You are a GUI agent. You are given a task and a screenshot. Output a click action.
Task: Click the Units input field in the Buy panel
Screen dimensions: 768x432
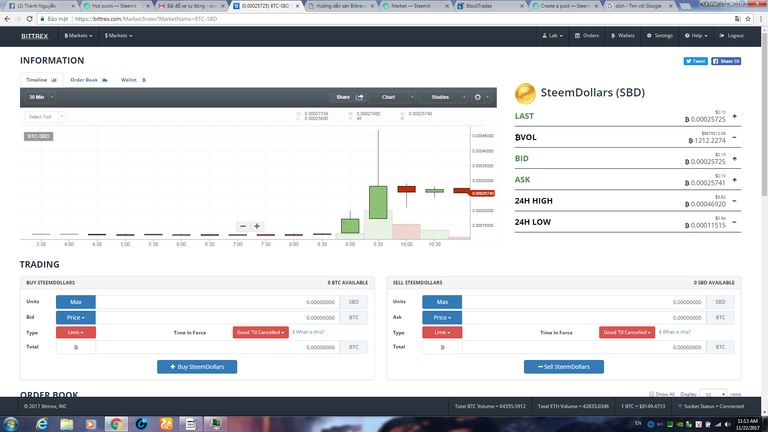tap(217, 302)
